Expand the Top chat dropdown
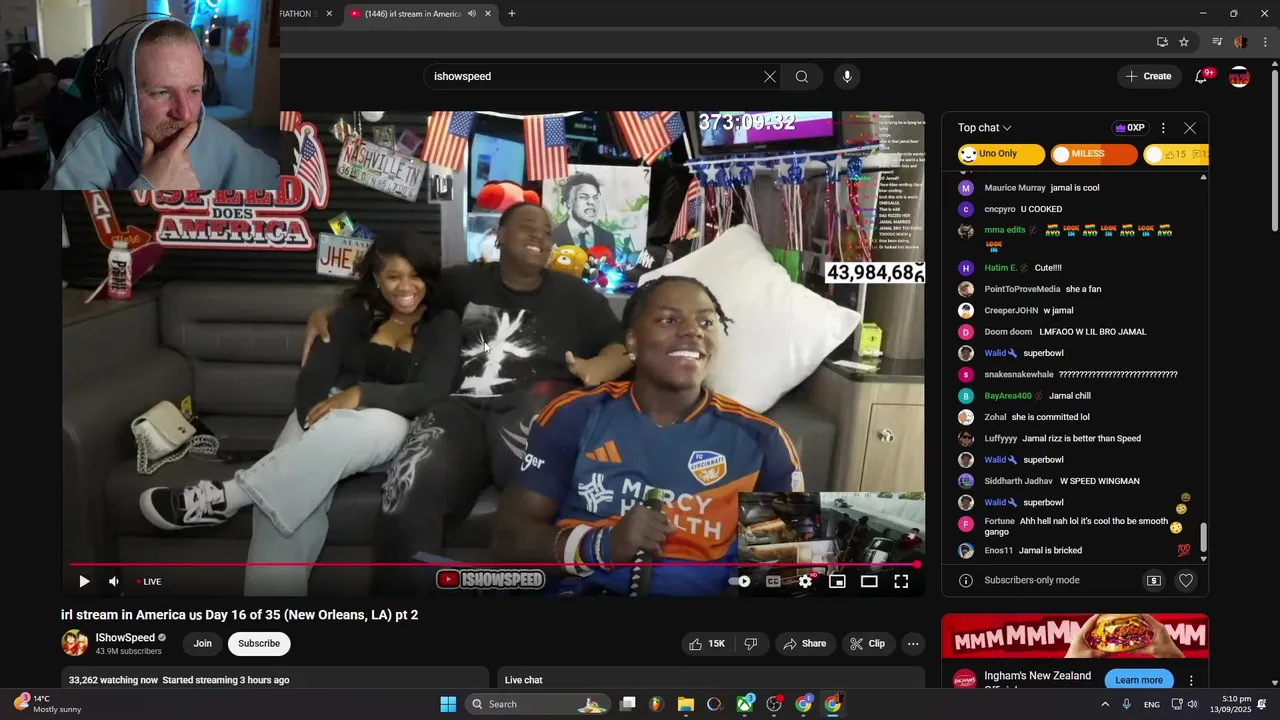Viewport: 1280px width, 720px height. click(x=985, y=128)
